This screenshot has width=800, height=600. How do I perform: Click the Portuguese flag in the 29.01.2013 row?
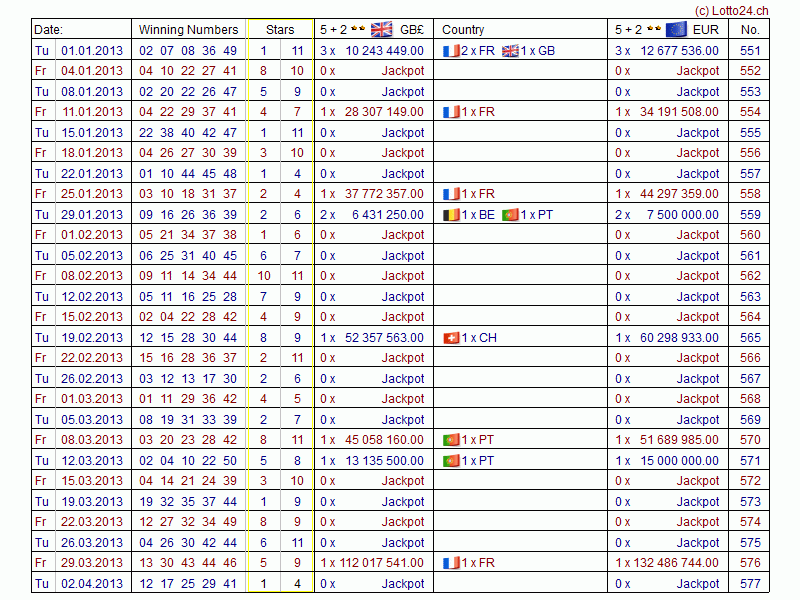click(510, 214)
